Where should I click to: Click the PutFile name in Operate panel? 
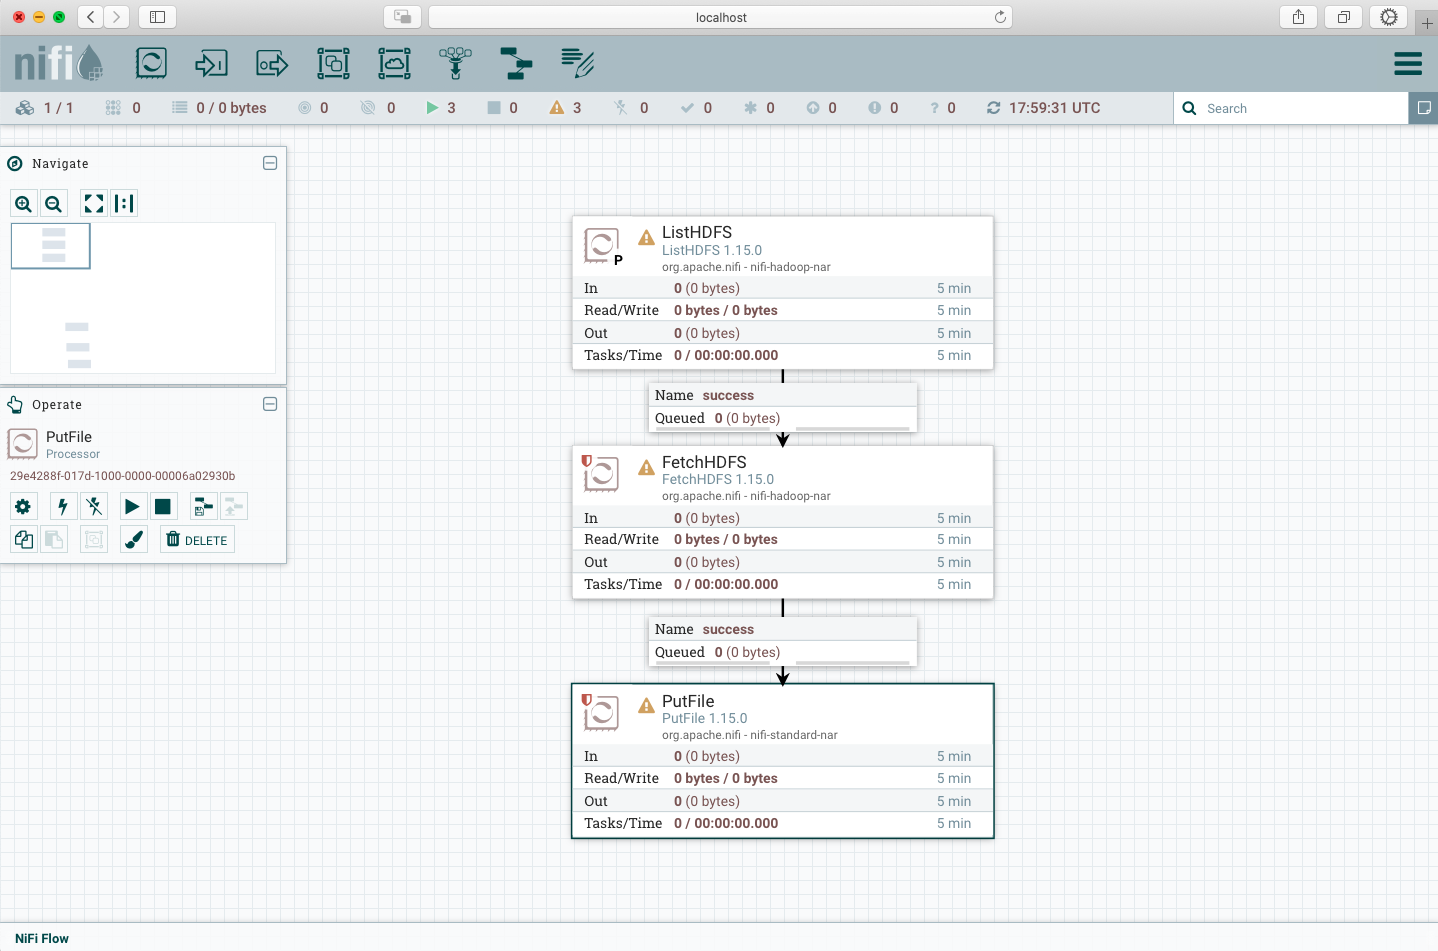[x=69, y=437]
